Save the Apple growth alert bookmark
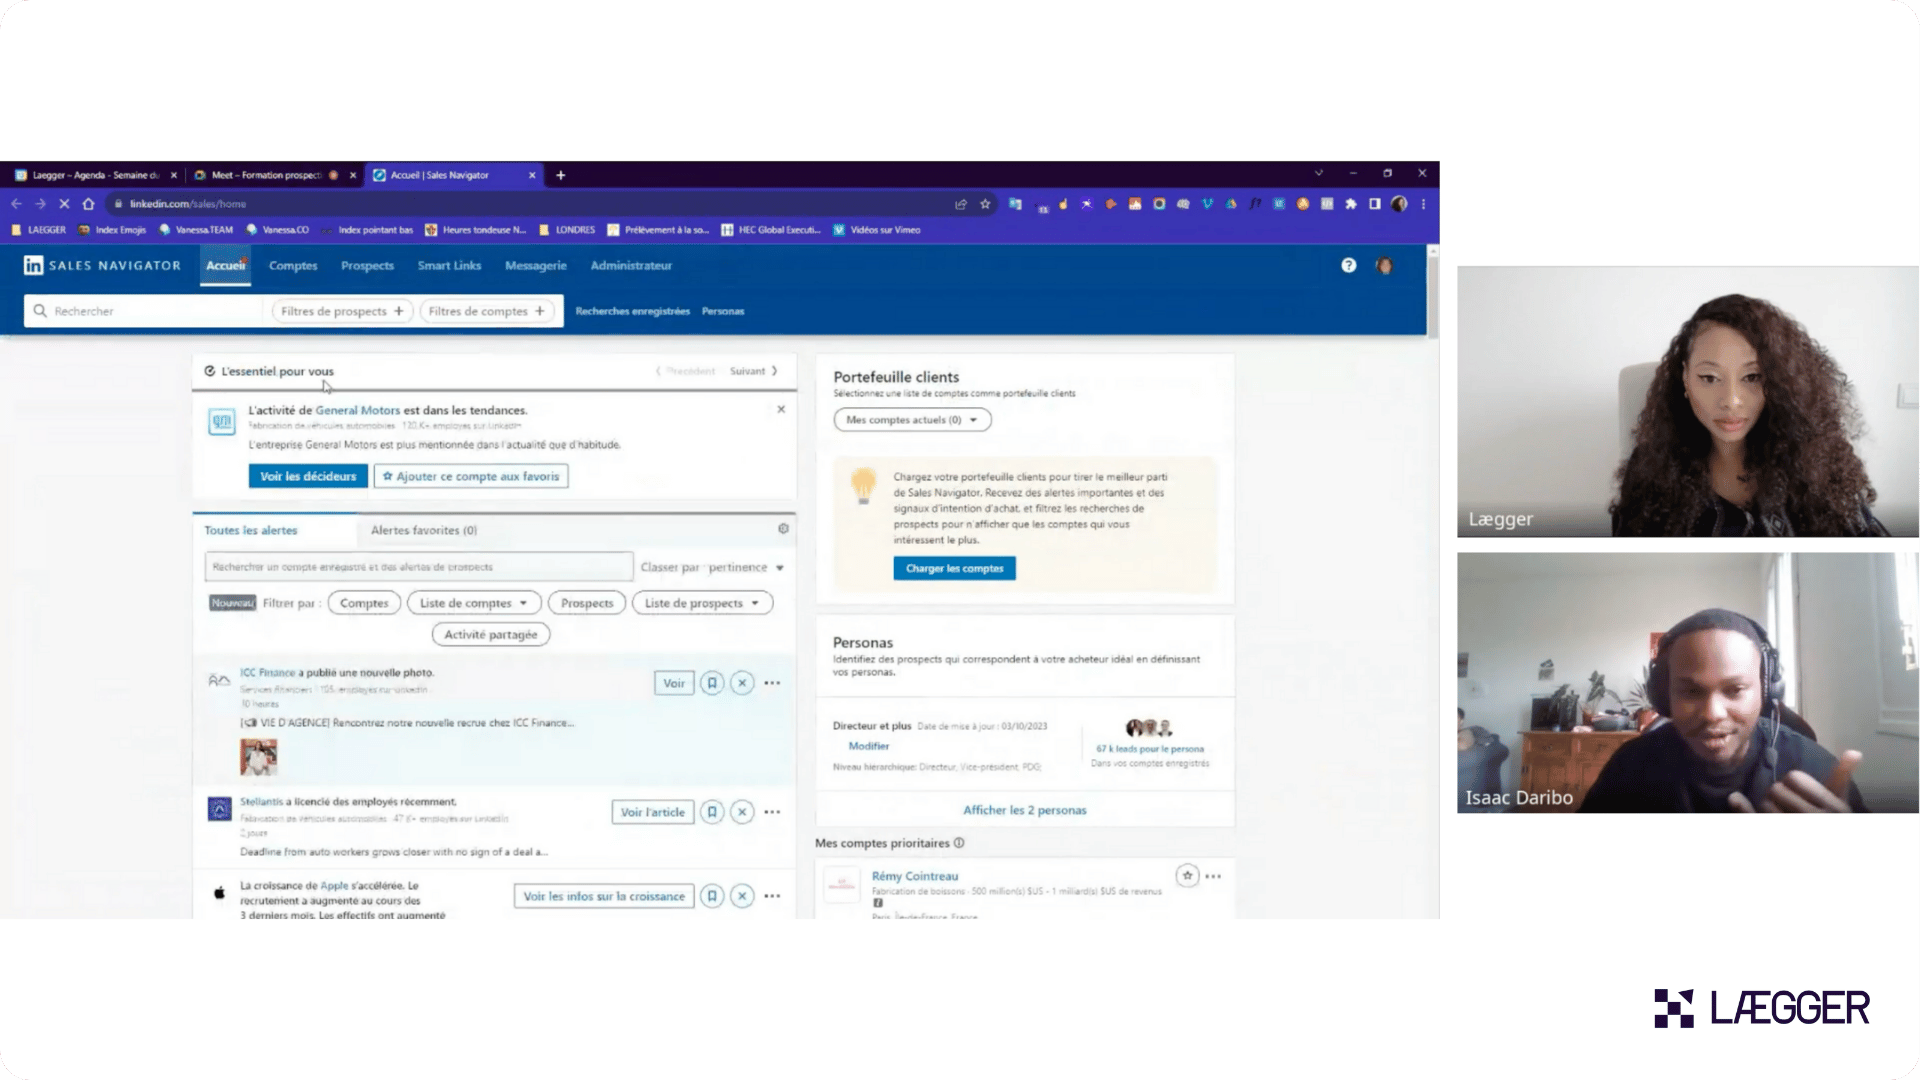 click(x=712, y=896)
